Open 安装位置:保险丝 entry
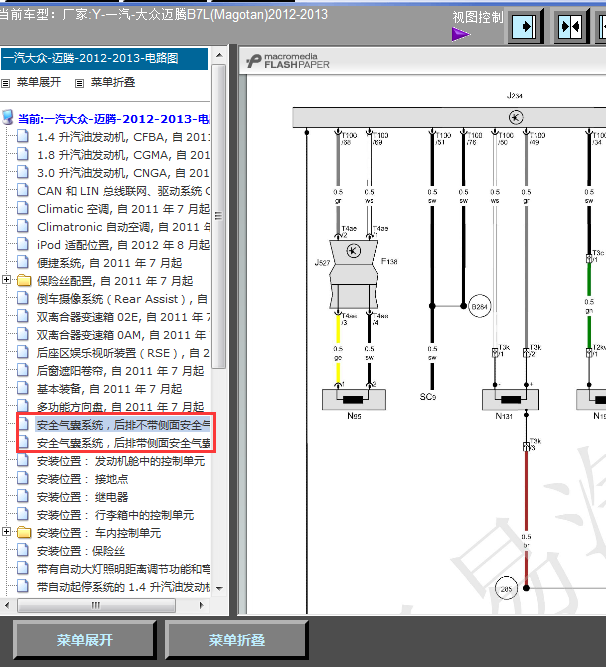Screen dimensions: 606x667 81,551
